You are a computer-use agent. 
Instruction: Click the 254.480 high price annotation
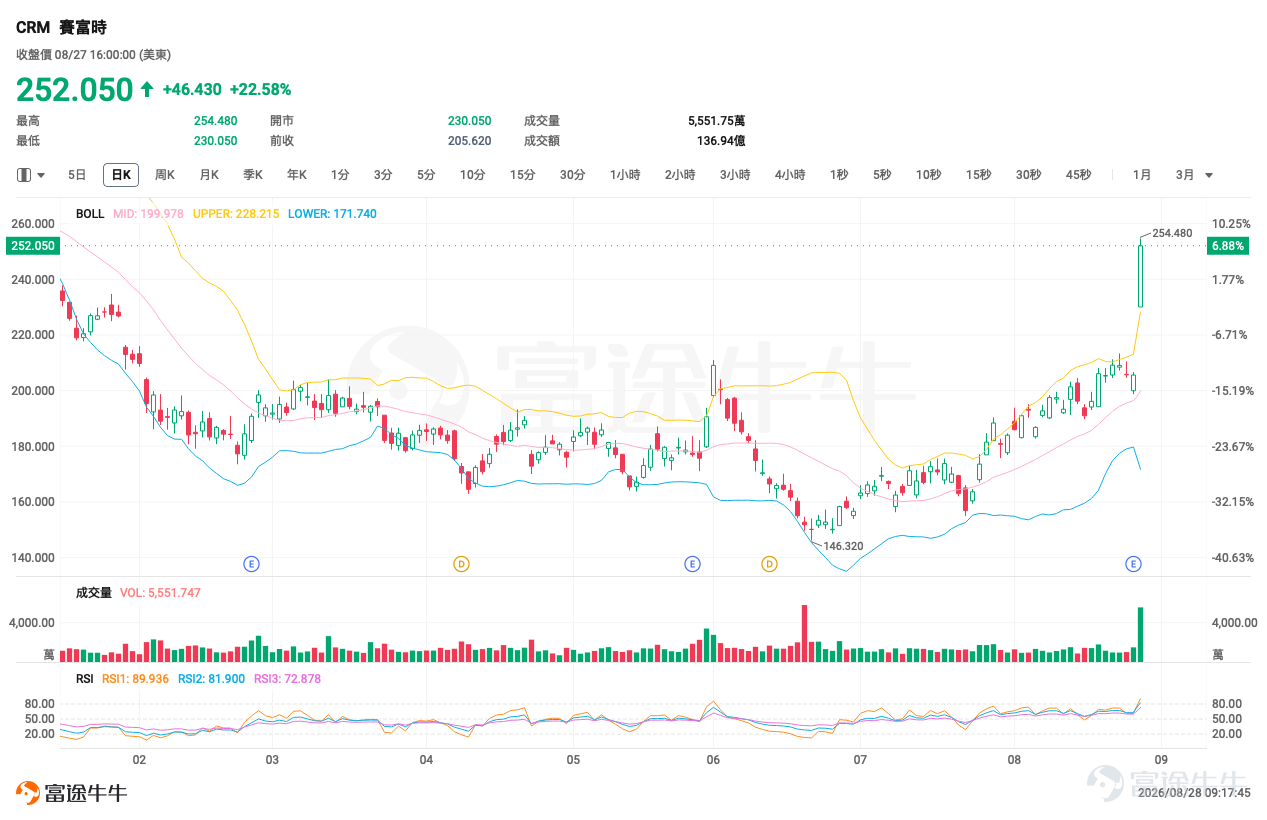click(1172, 233)
